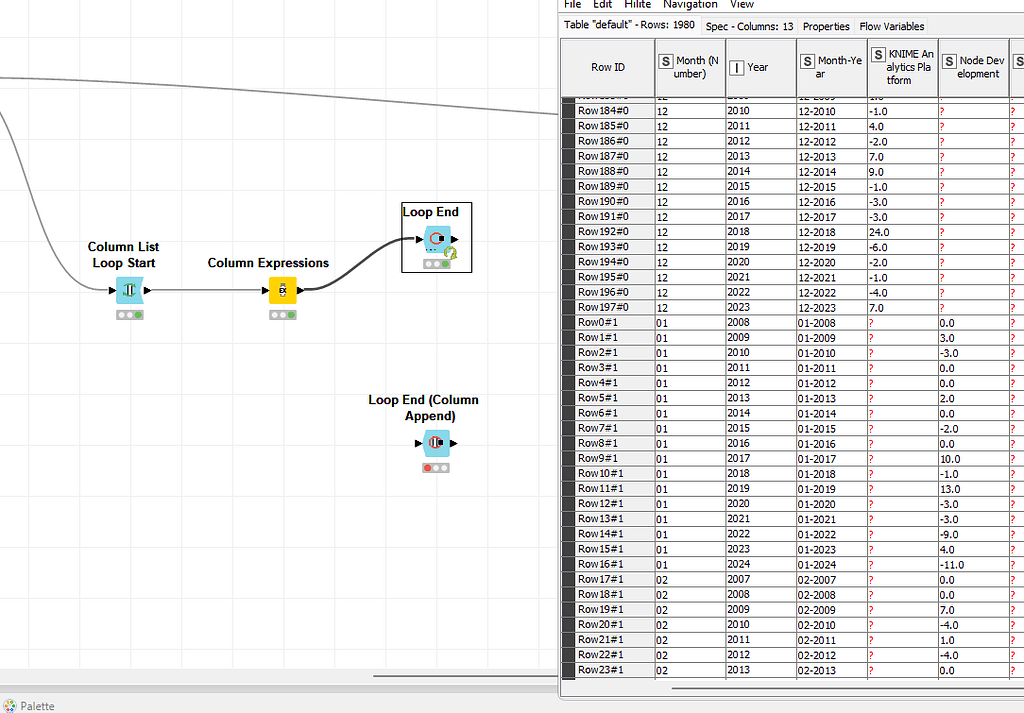1024x713 pixels.
Task: Click the Month-Year column header
Action: click(832, 67)
